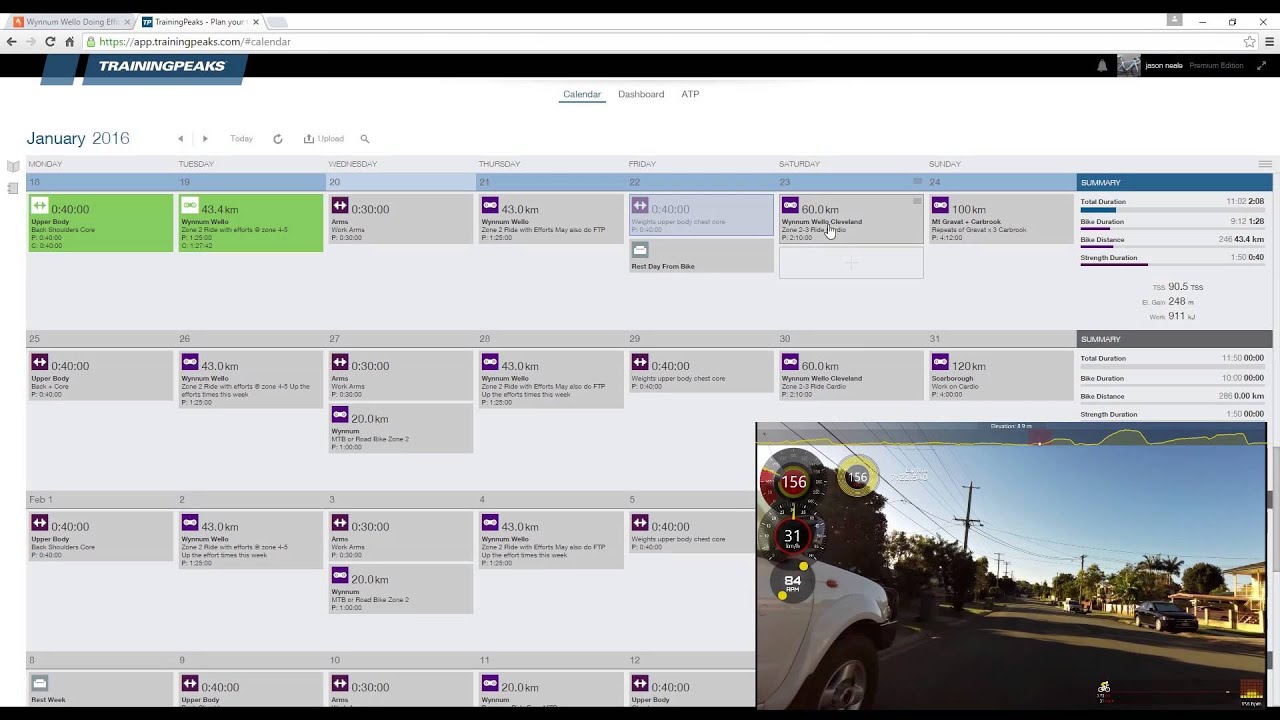Open jason neale account menu
The image size is (1280, 720).
[x=1164, y=66]
